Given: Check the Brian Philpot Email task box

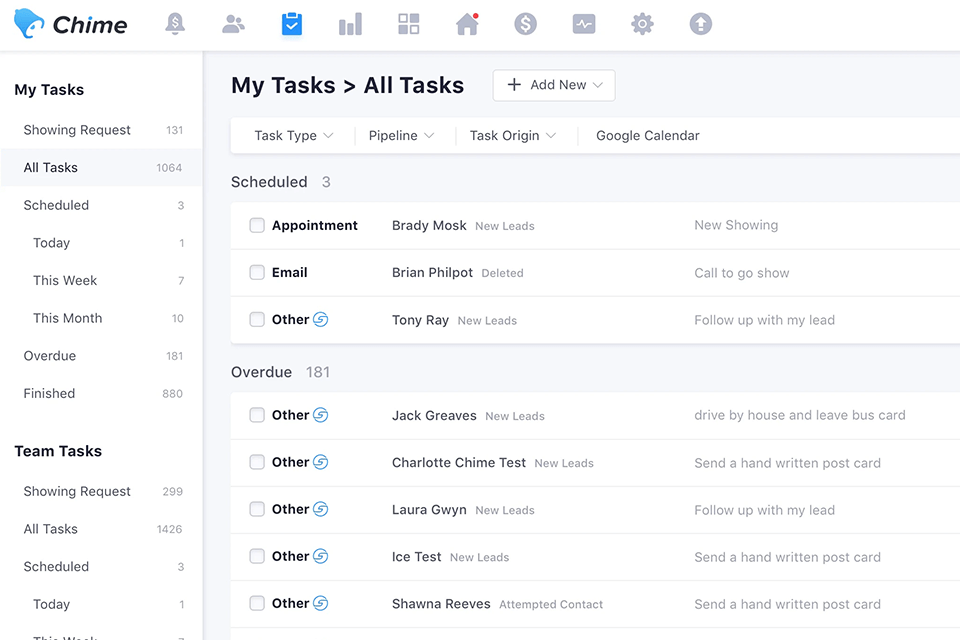Looking at the screenshot, I should pyautogui.click(x=257, y=272).
